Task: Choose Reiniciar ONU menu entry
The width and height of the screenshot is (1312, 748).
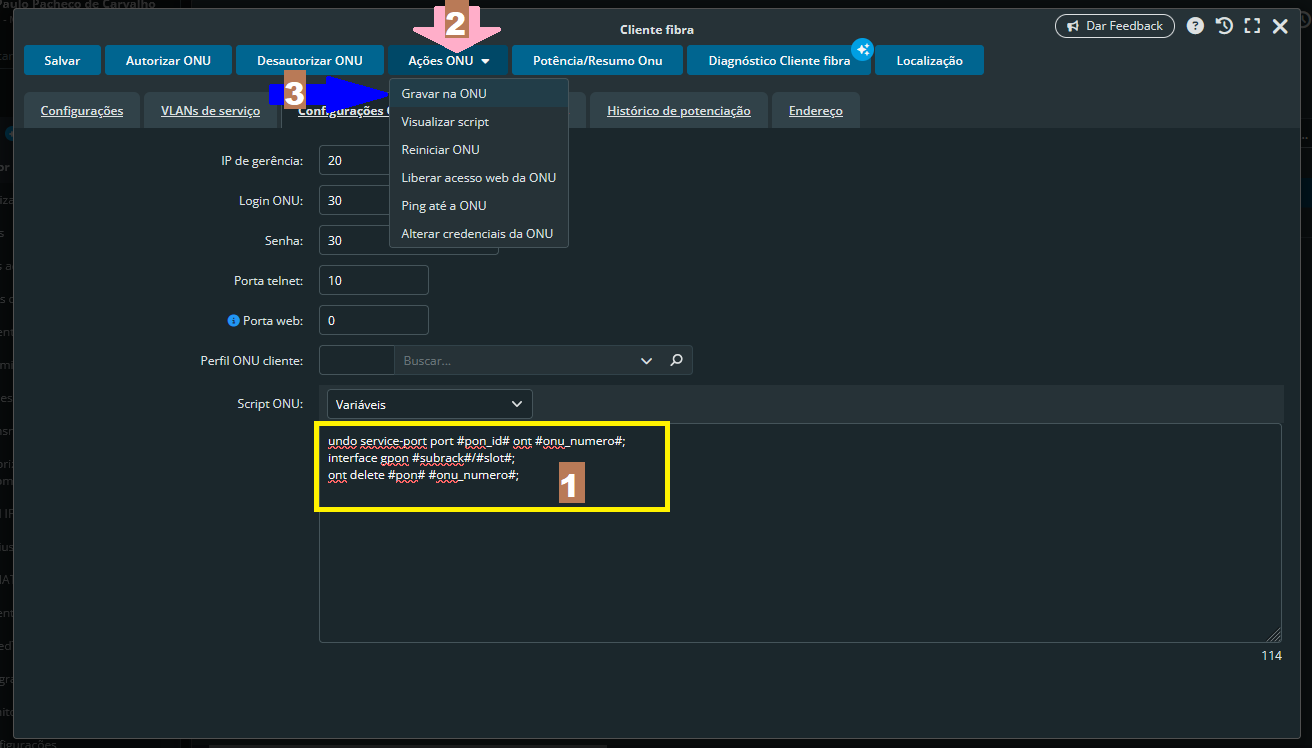Action: coord(440,149)
